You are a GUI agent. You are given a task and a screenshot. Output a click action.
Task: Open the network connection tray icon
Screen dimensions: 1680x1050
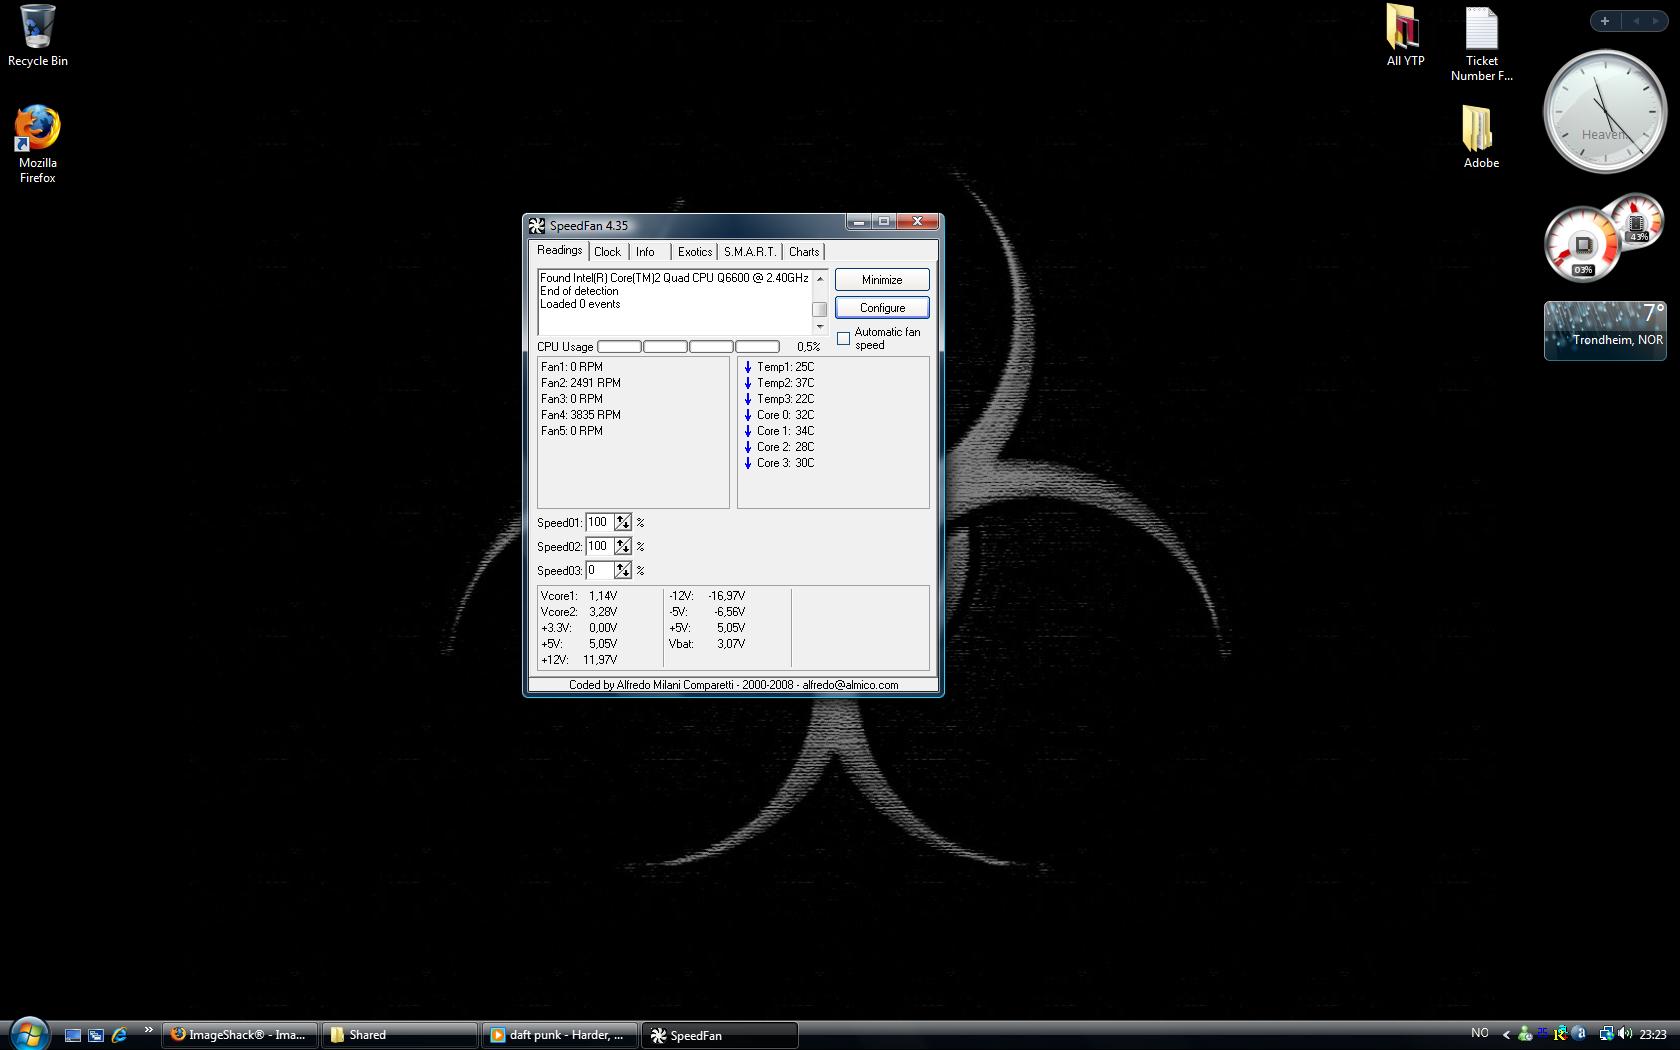tap(1607, 1034)
